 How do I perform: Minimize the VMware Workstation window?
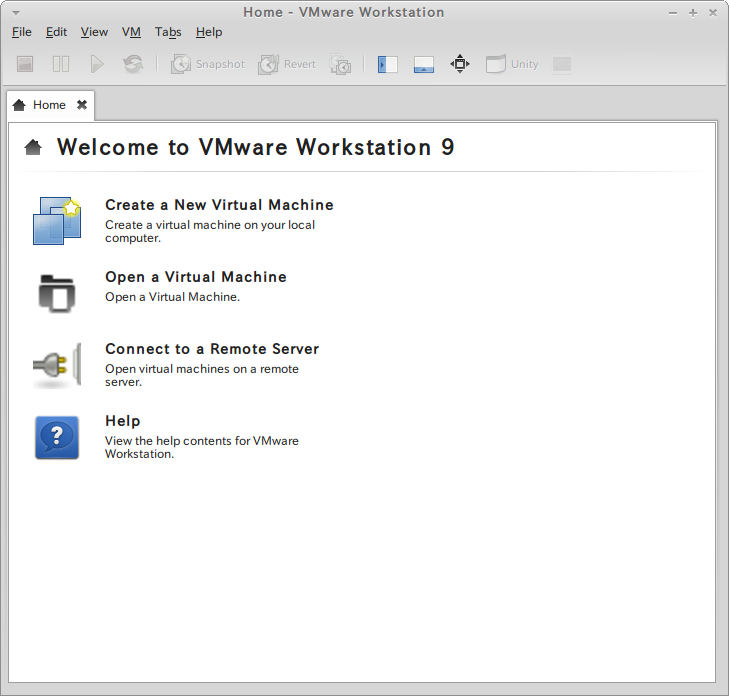673,13
